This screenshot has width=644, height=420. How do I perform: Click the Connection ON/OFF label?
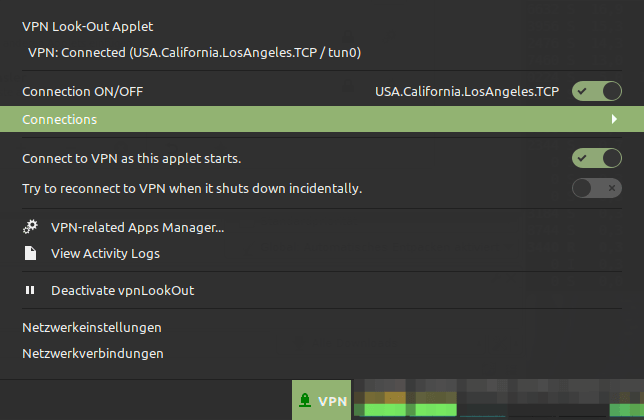83,92
